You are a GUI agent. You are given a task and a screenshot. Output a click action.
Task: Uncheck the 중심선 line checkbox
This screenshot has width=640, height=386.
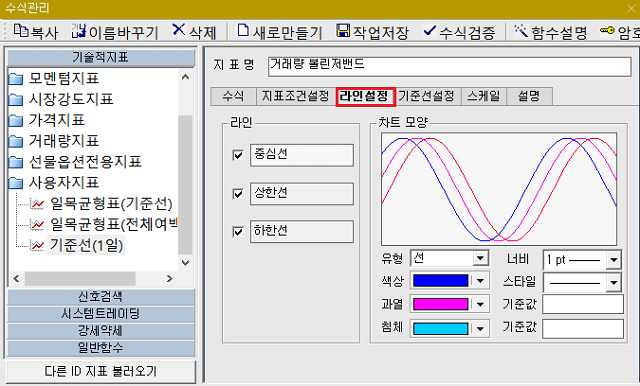coord(238,155)
